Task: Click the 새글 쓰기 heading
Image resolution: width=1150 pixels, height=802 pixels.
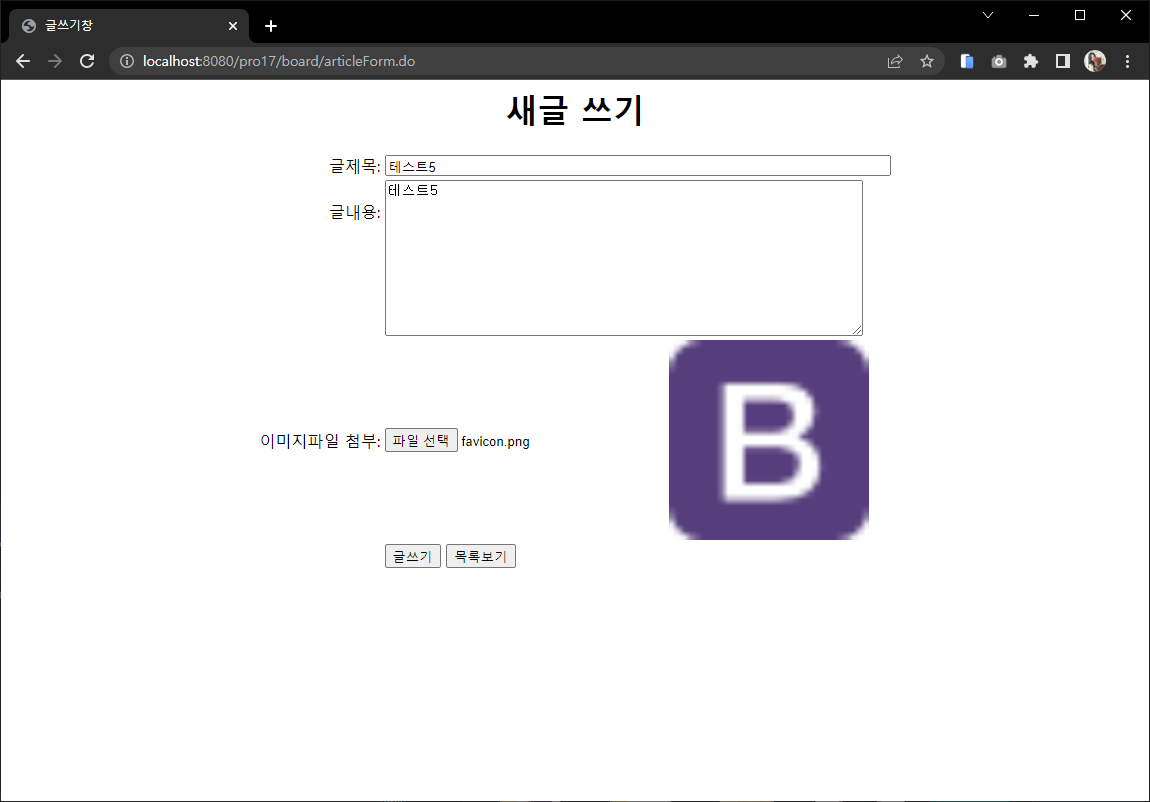Action: tap(574, 111)
